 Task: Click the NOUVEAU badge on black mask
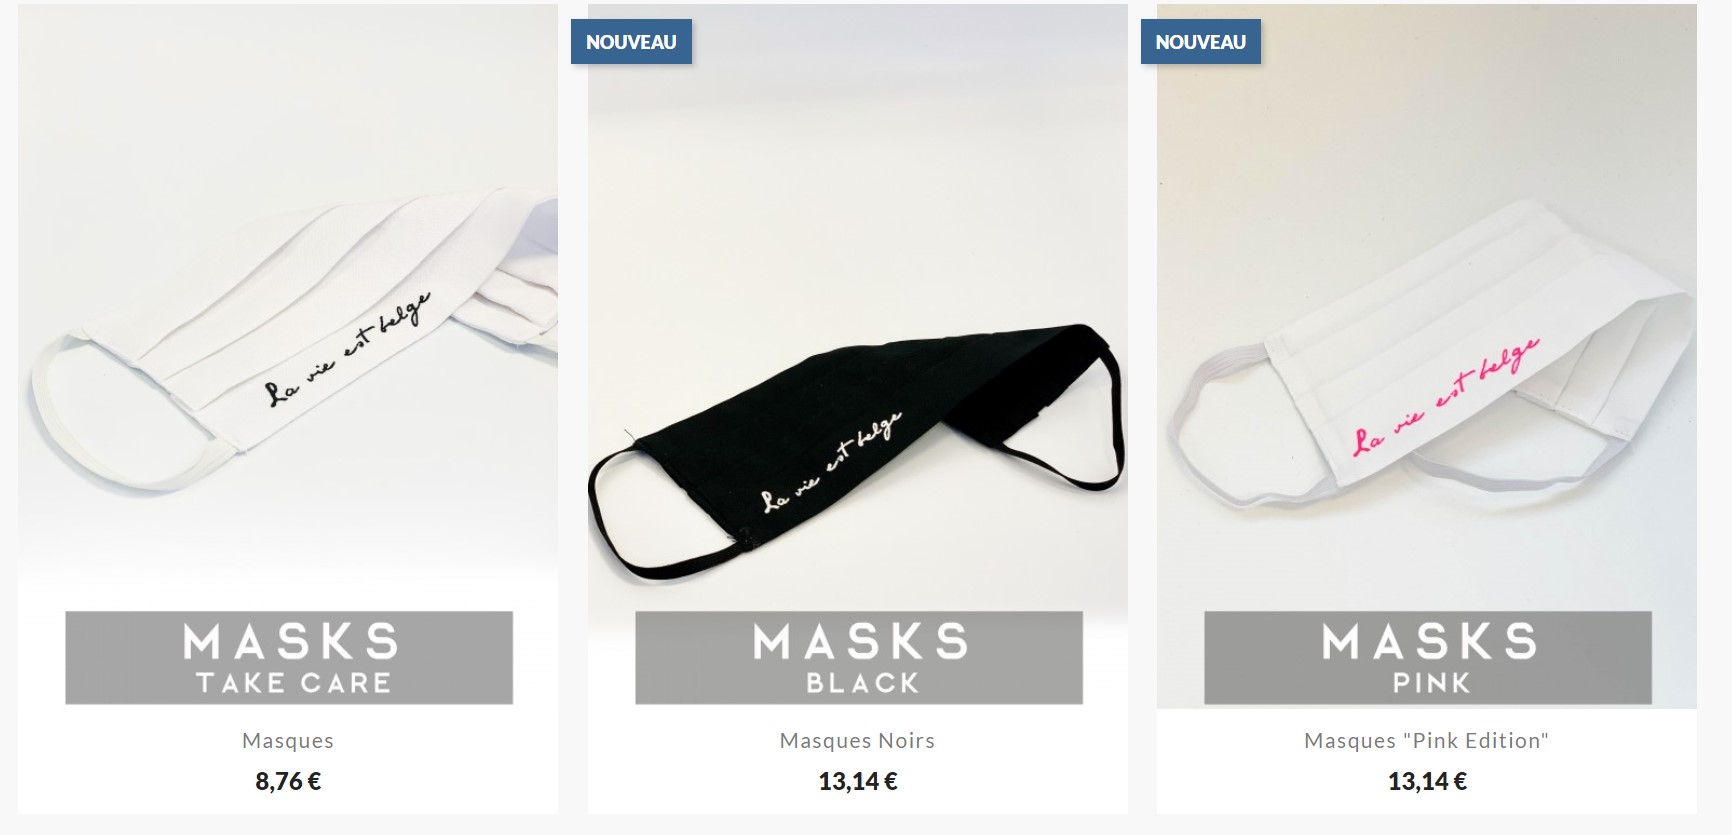pyautogui.click(x=631, y=42)
